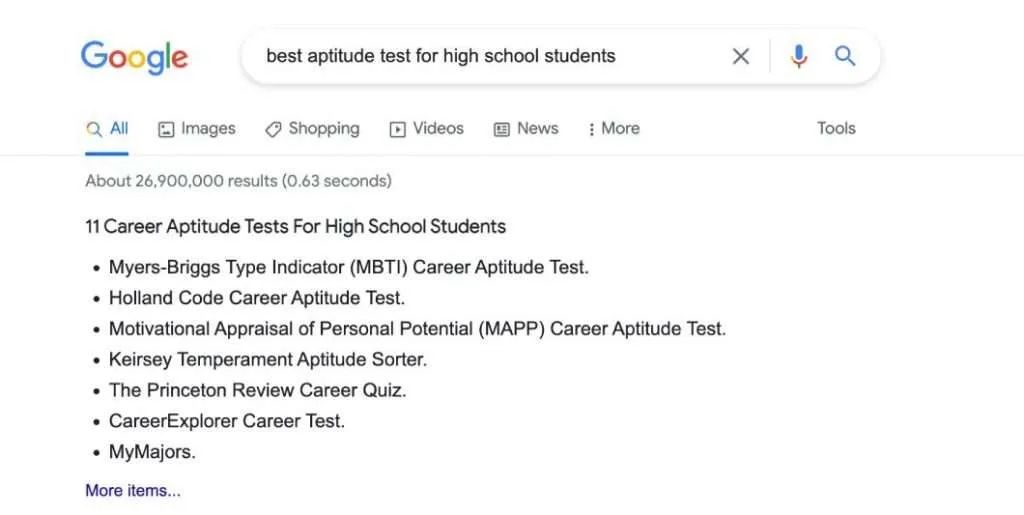Click the Images tab icon
This screenshot has height=515, width=1024.
tap(166, 129)
